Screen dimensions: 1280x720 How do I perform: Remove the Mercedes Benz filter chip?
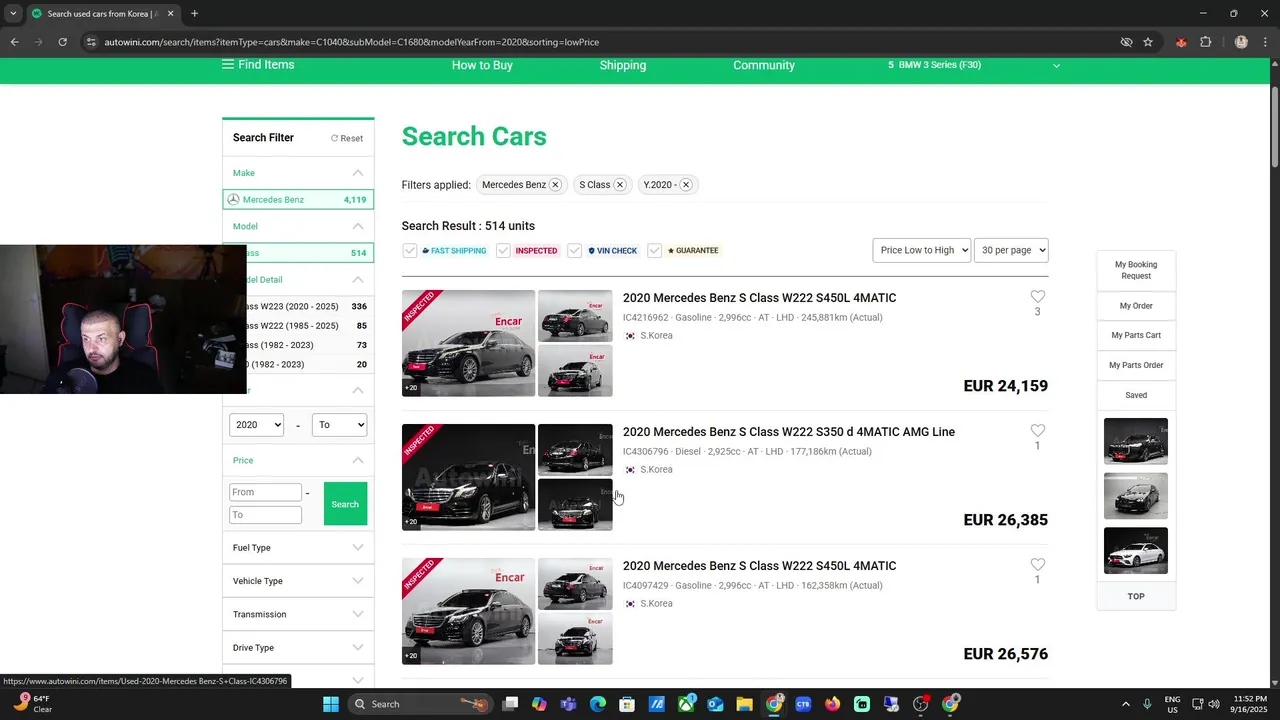(x=555, y=185)
